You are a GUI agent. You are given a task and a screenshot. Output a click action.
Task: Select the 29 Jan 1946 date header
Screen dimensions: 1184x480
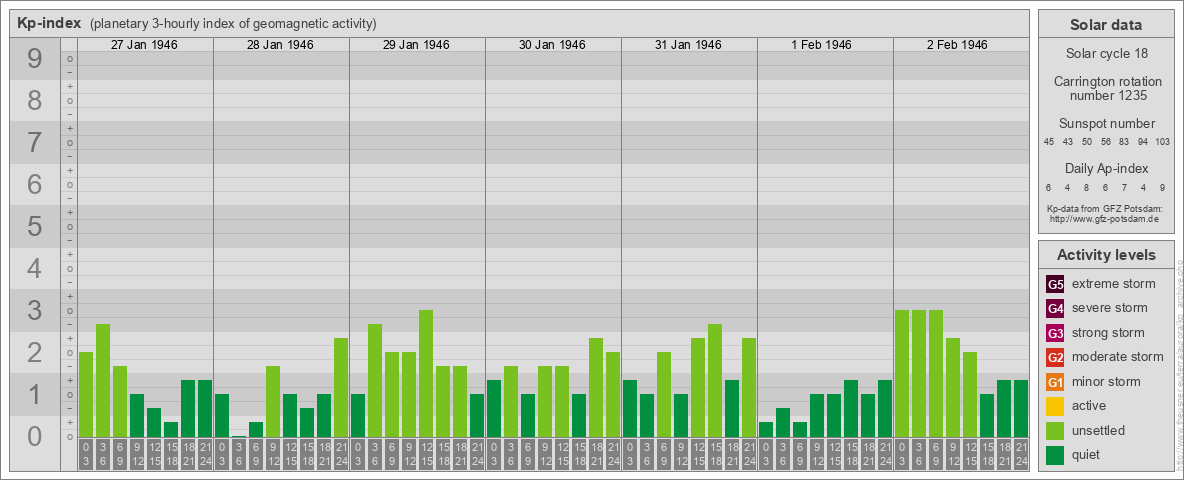coord(416,45)
